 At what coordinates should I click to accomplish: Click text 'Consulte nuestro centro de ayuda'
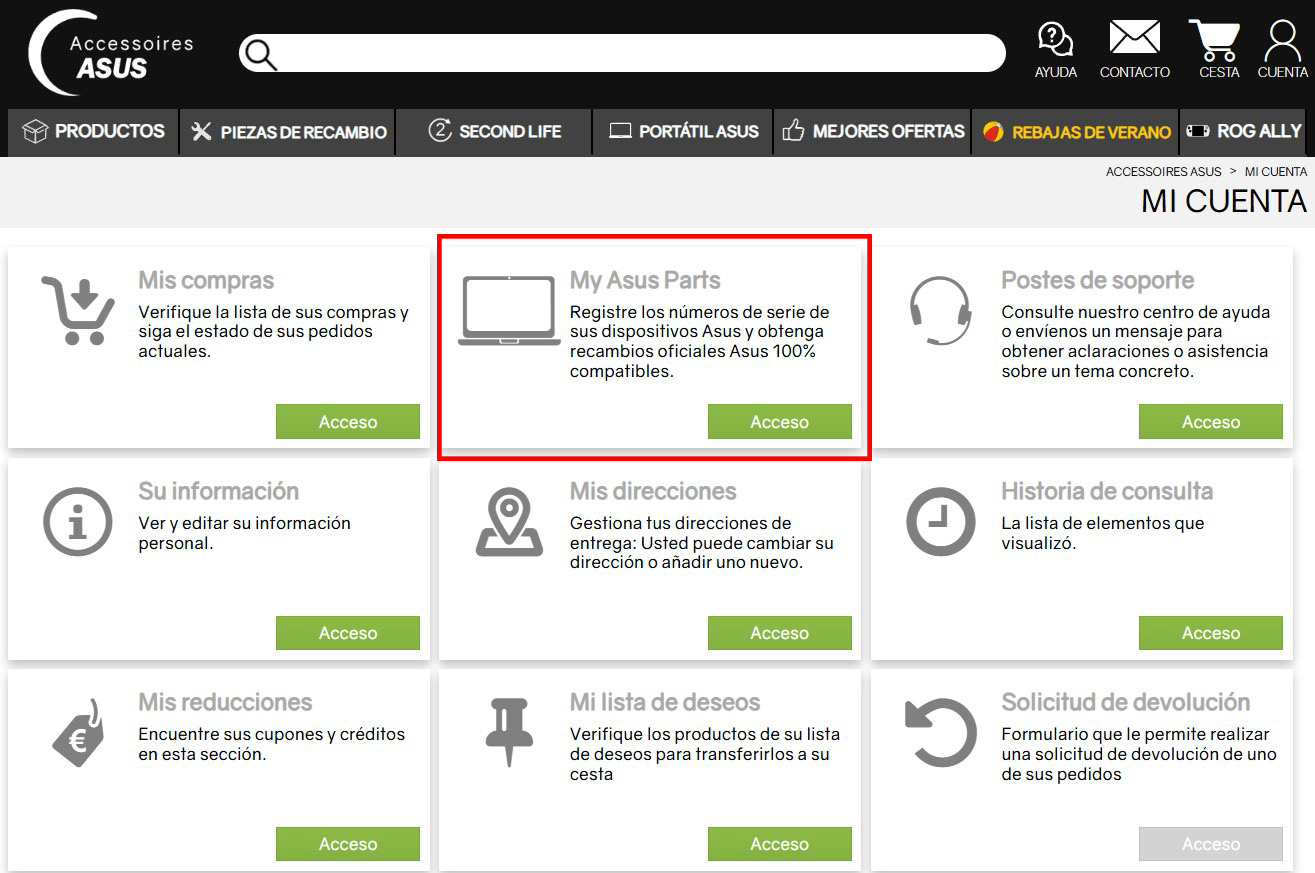[x=1136, y=312]
